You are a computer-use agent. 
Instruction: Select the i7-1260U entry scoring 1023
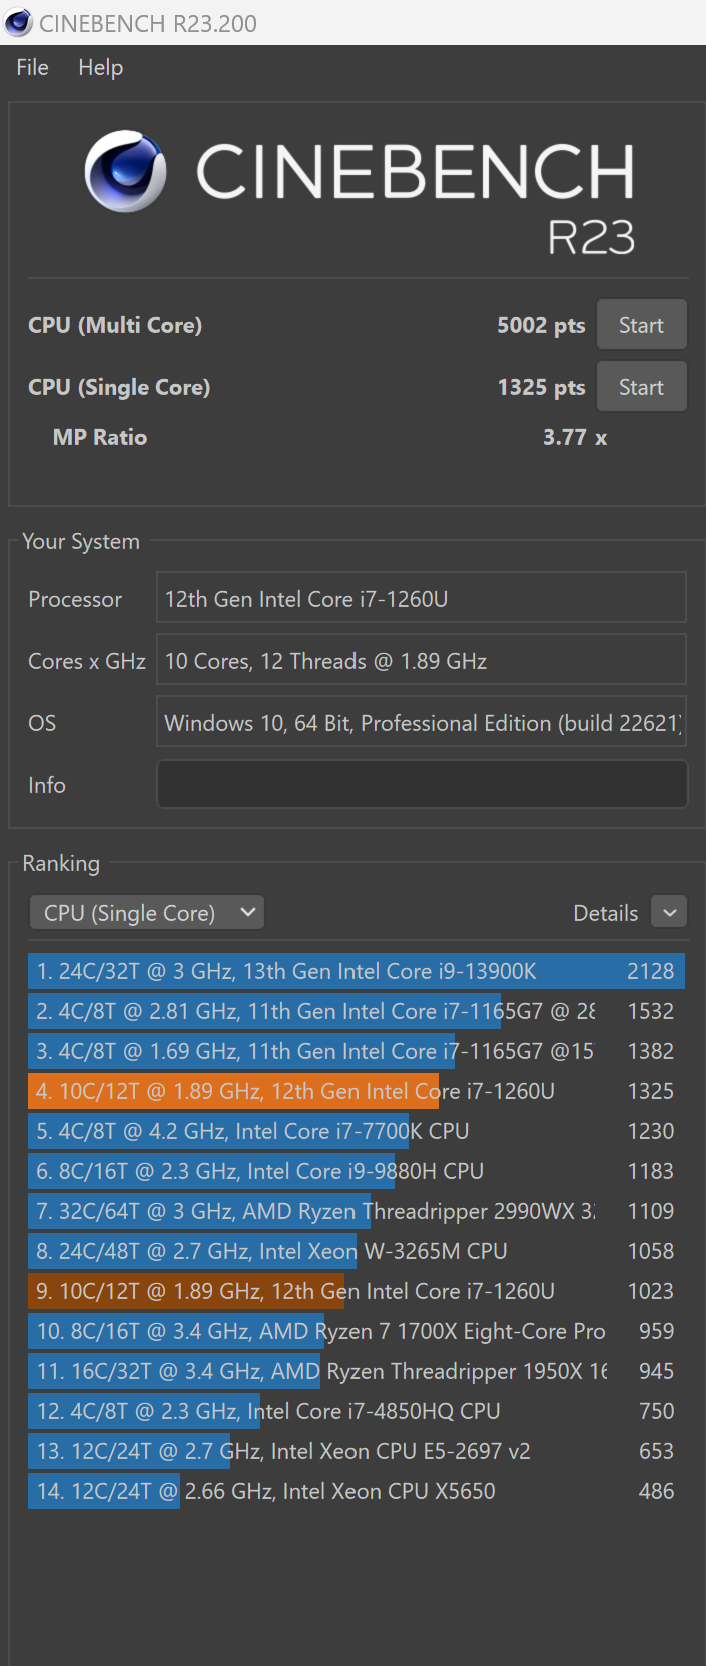355,1291
